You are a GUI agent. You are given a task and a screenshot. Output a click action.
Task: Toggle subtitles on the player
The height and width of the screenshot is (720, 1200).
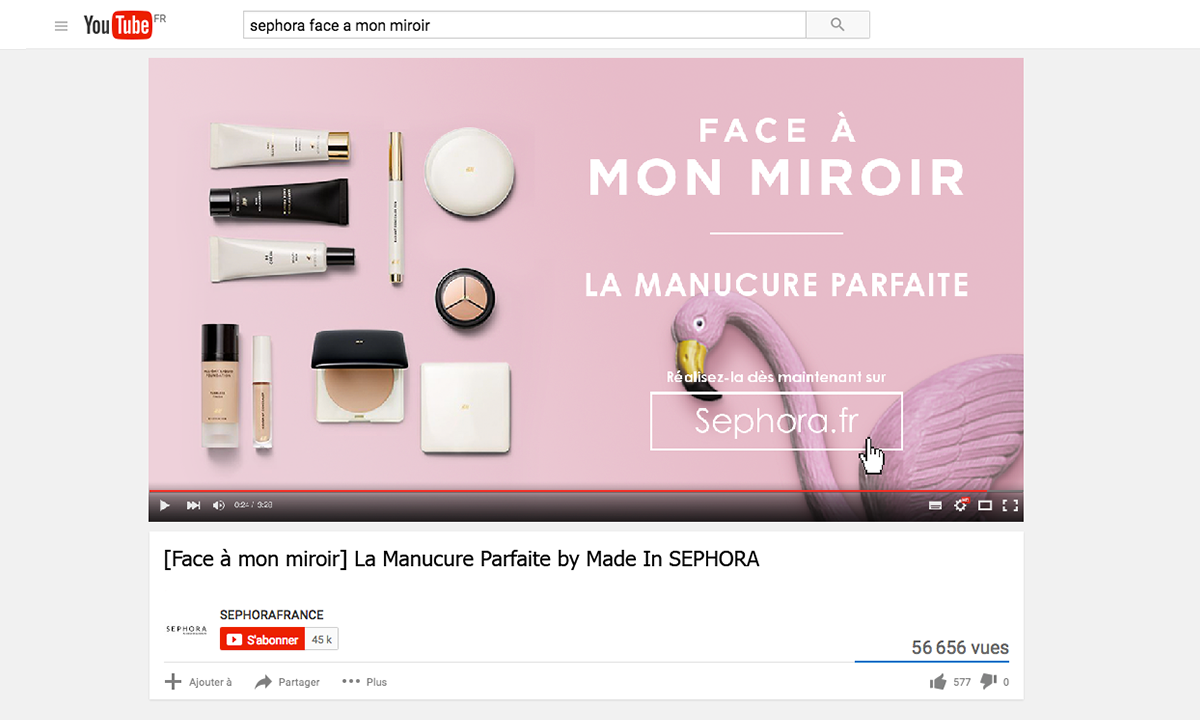[936, 506]
